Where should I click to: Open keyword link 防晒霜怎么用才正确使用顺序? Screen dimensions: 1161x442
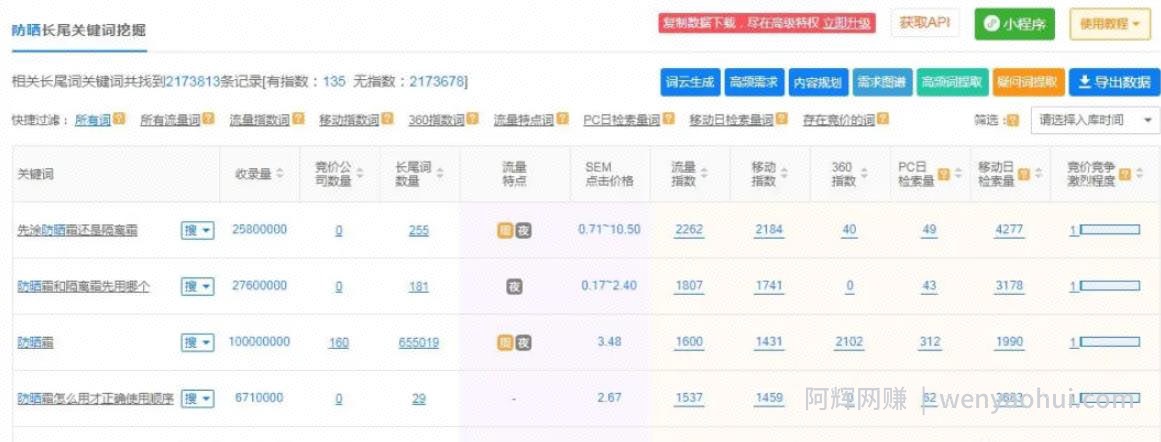tap(96, 398)
